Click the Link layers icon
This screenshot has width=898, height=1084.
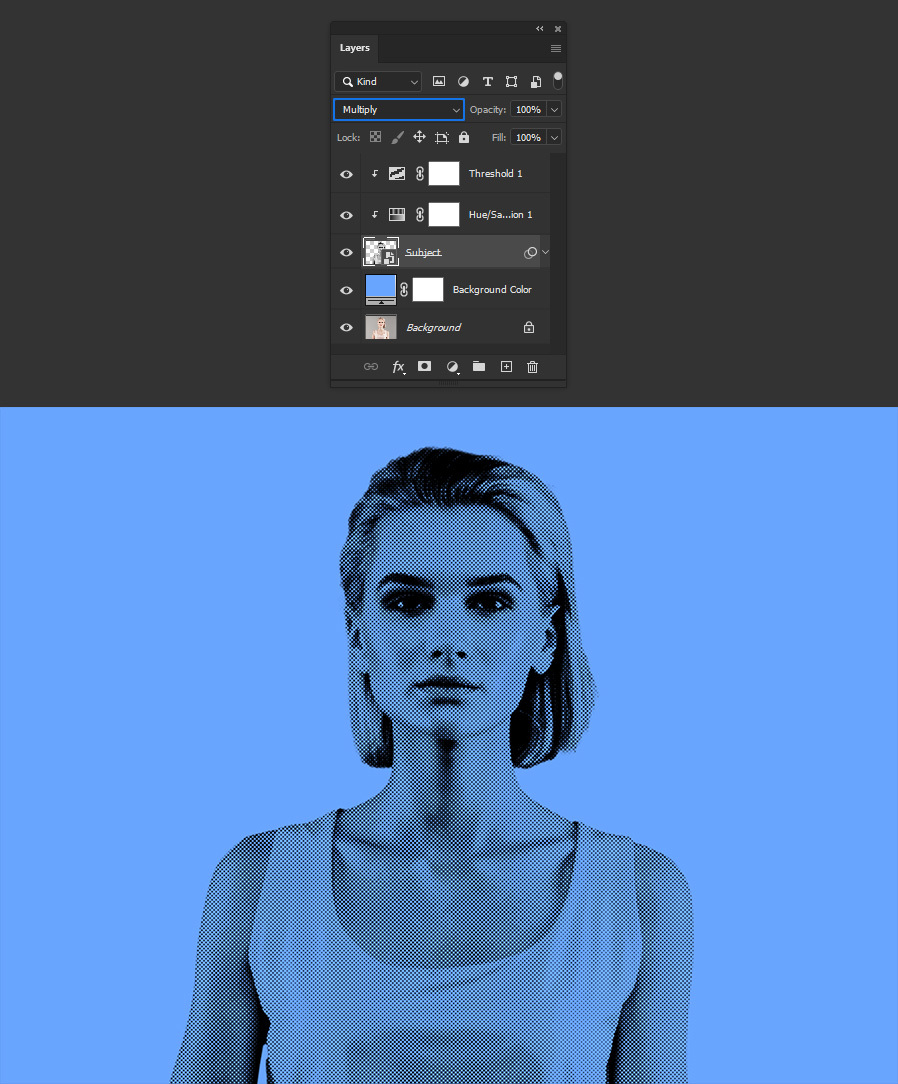point(371,366)
